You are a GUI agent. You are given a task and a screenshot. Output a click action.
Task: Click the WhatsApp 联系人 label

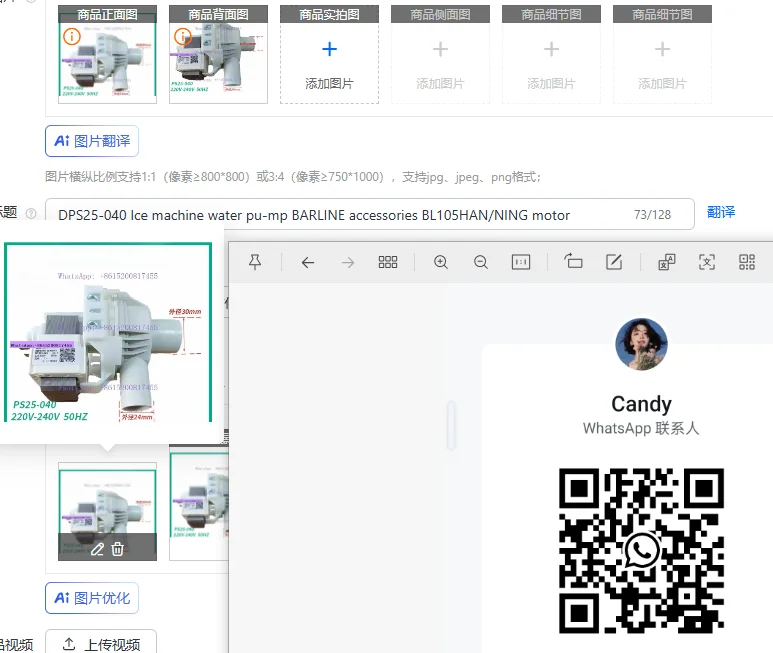coord(641,428)
